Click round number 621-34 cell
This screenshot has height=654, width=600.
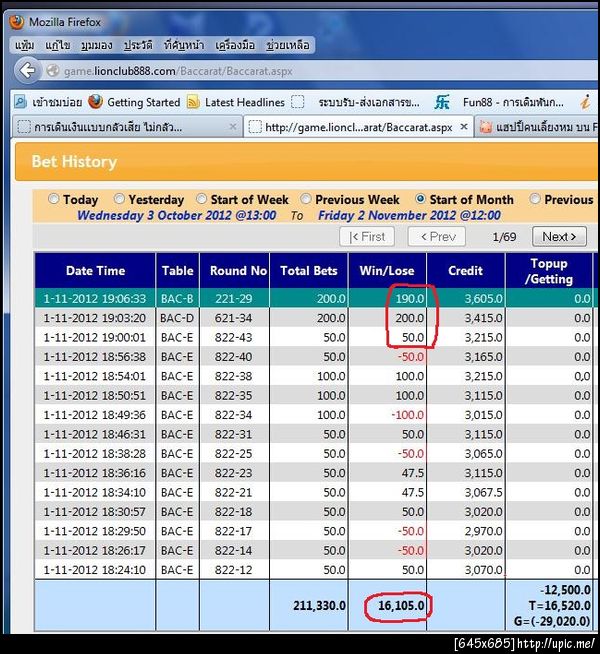point(233,318)
